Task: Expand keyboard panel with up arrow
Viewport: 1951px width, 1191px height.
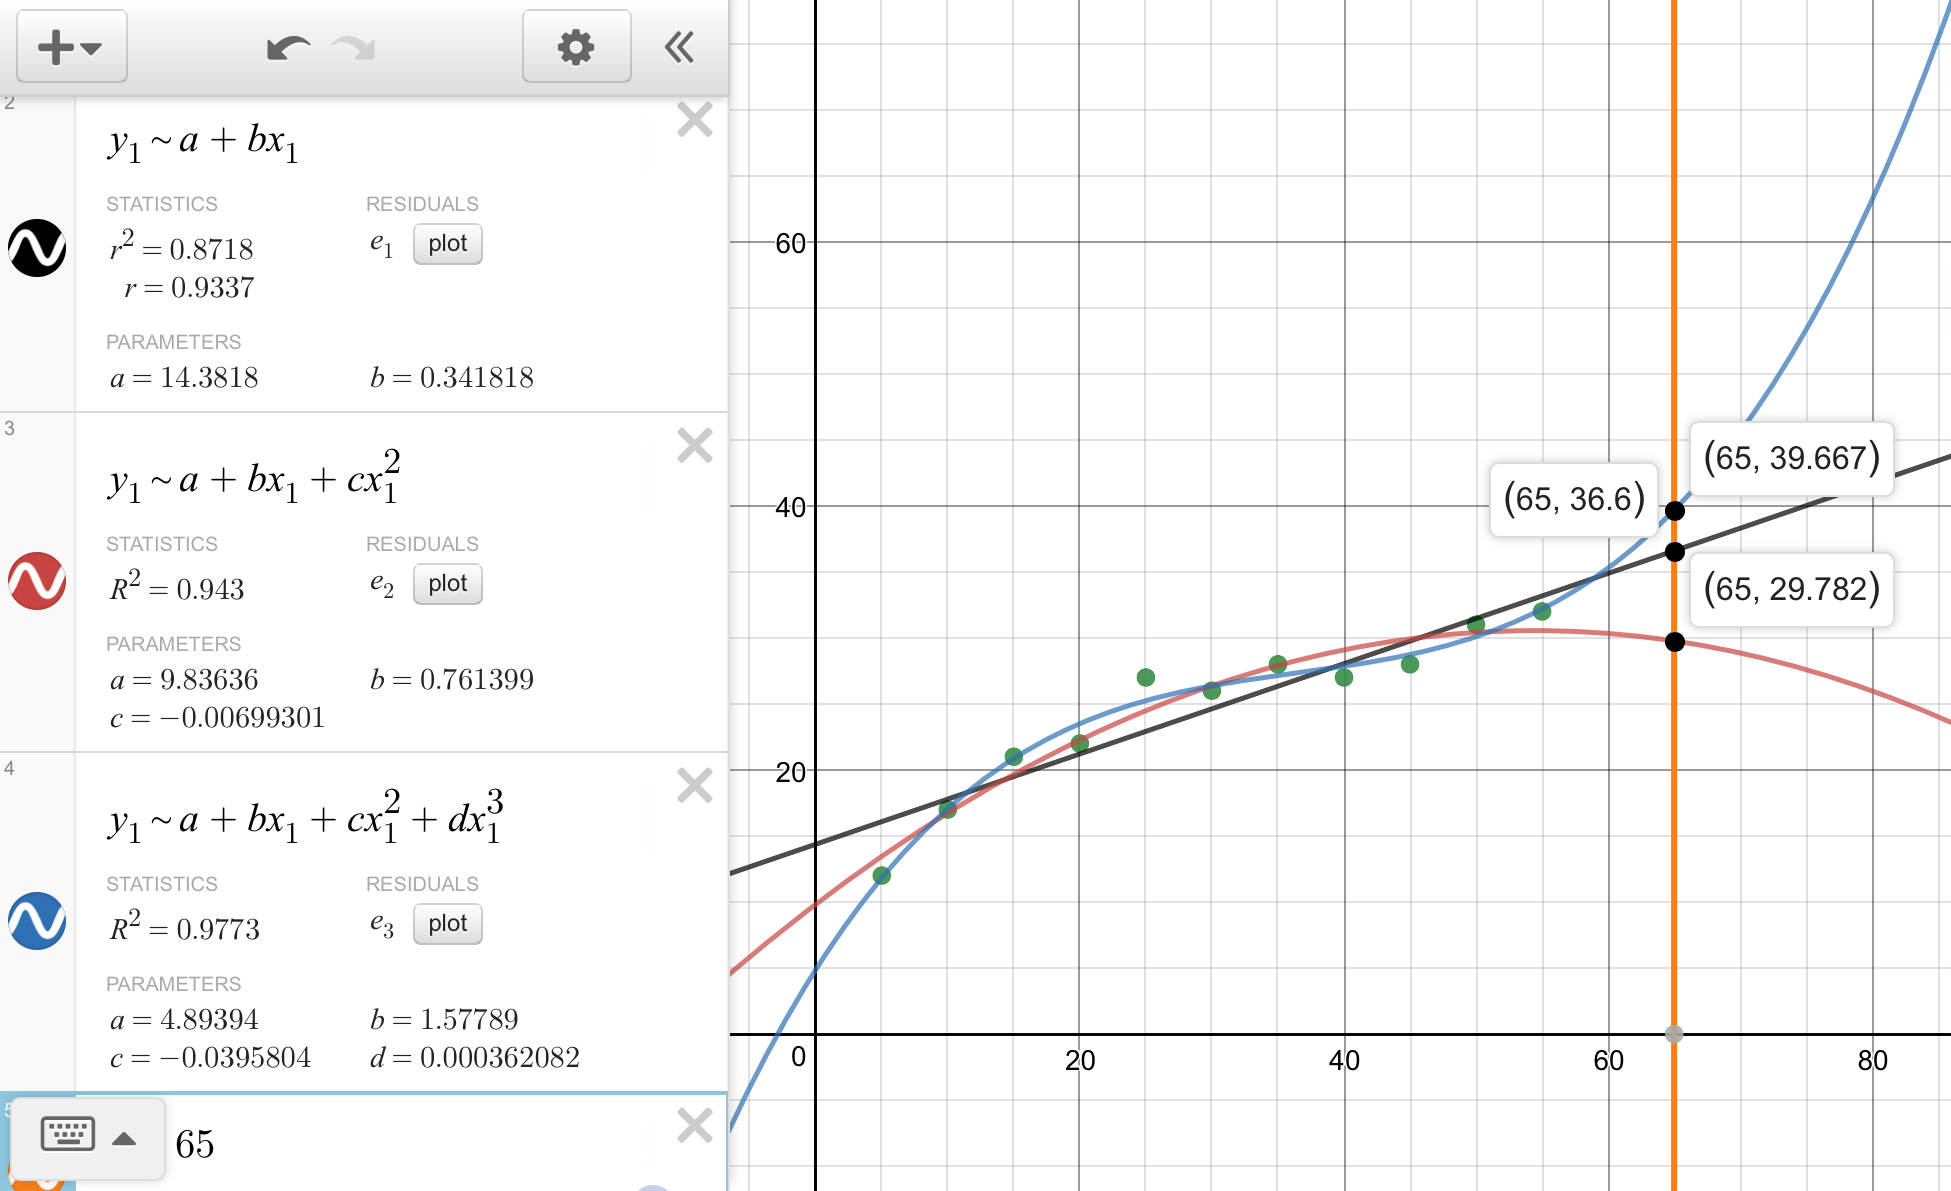Action: (x=124, y=1138)
